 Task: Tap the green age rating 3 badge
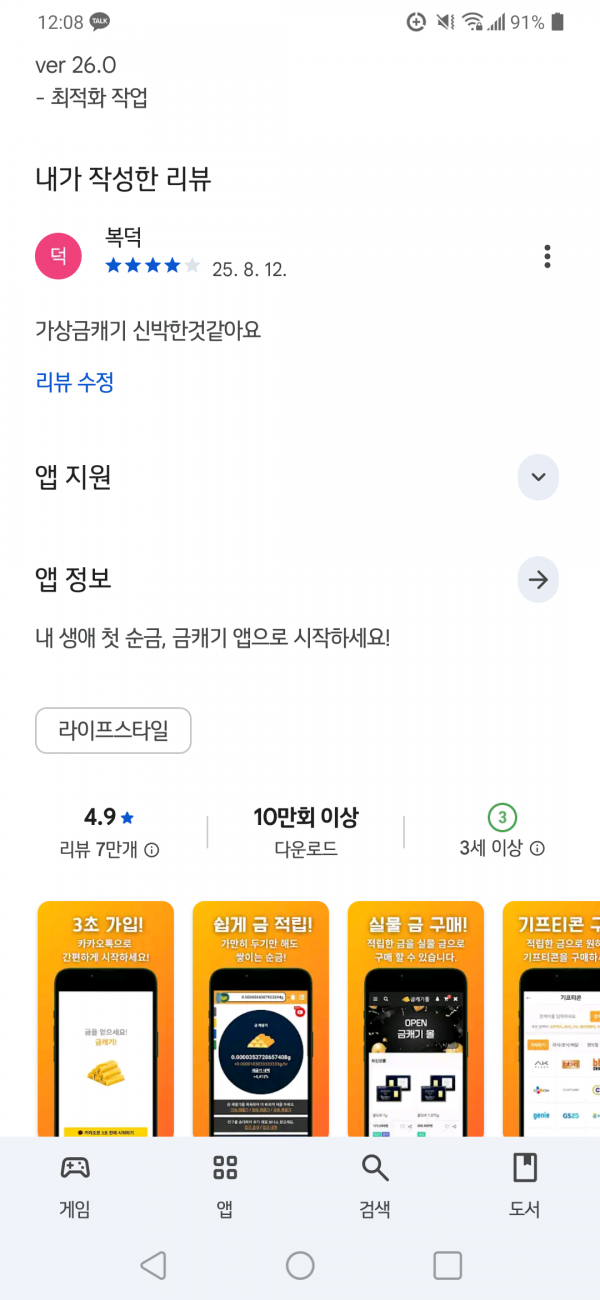[x=502, y=817]
